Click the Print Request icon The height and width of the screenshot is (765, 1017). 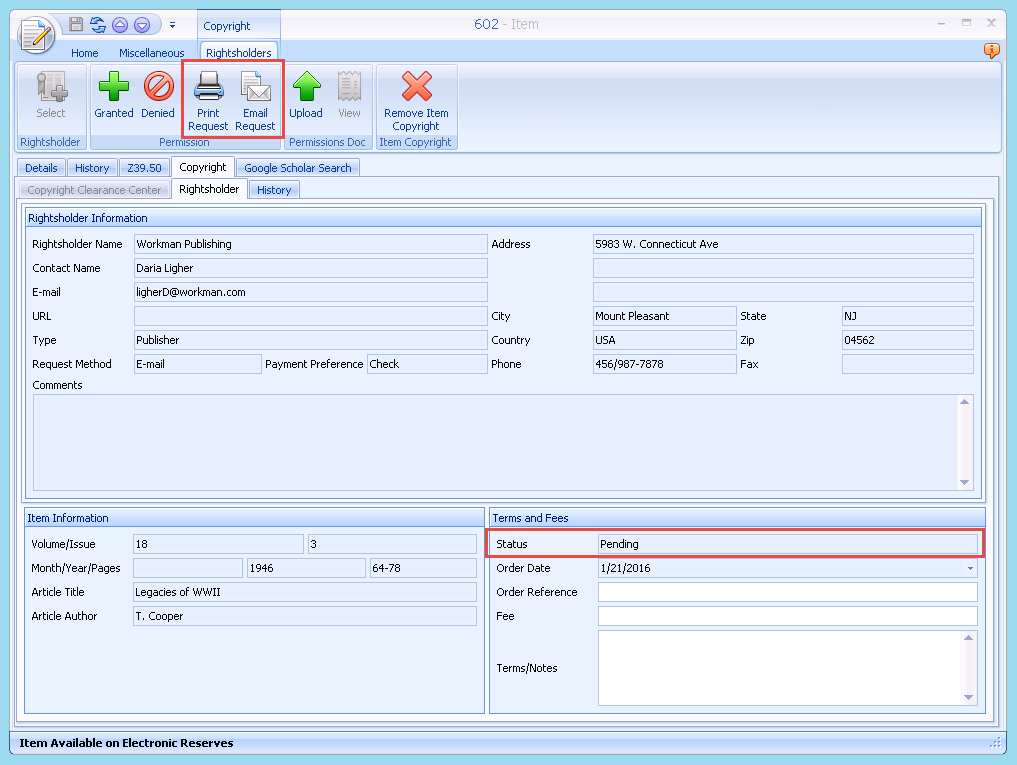point(208,99)
